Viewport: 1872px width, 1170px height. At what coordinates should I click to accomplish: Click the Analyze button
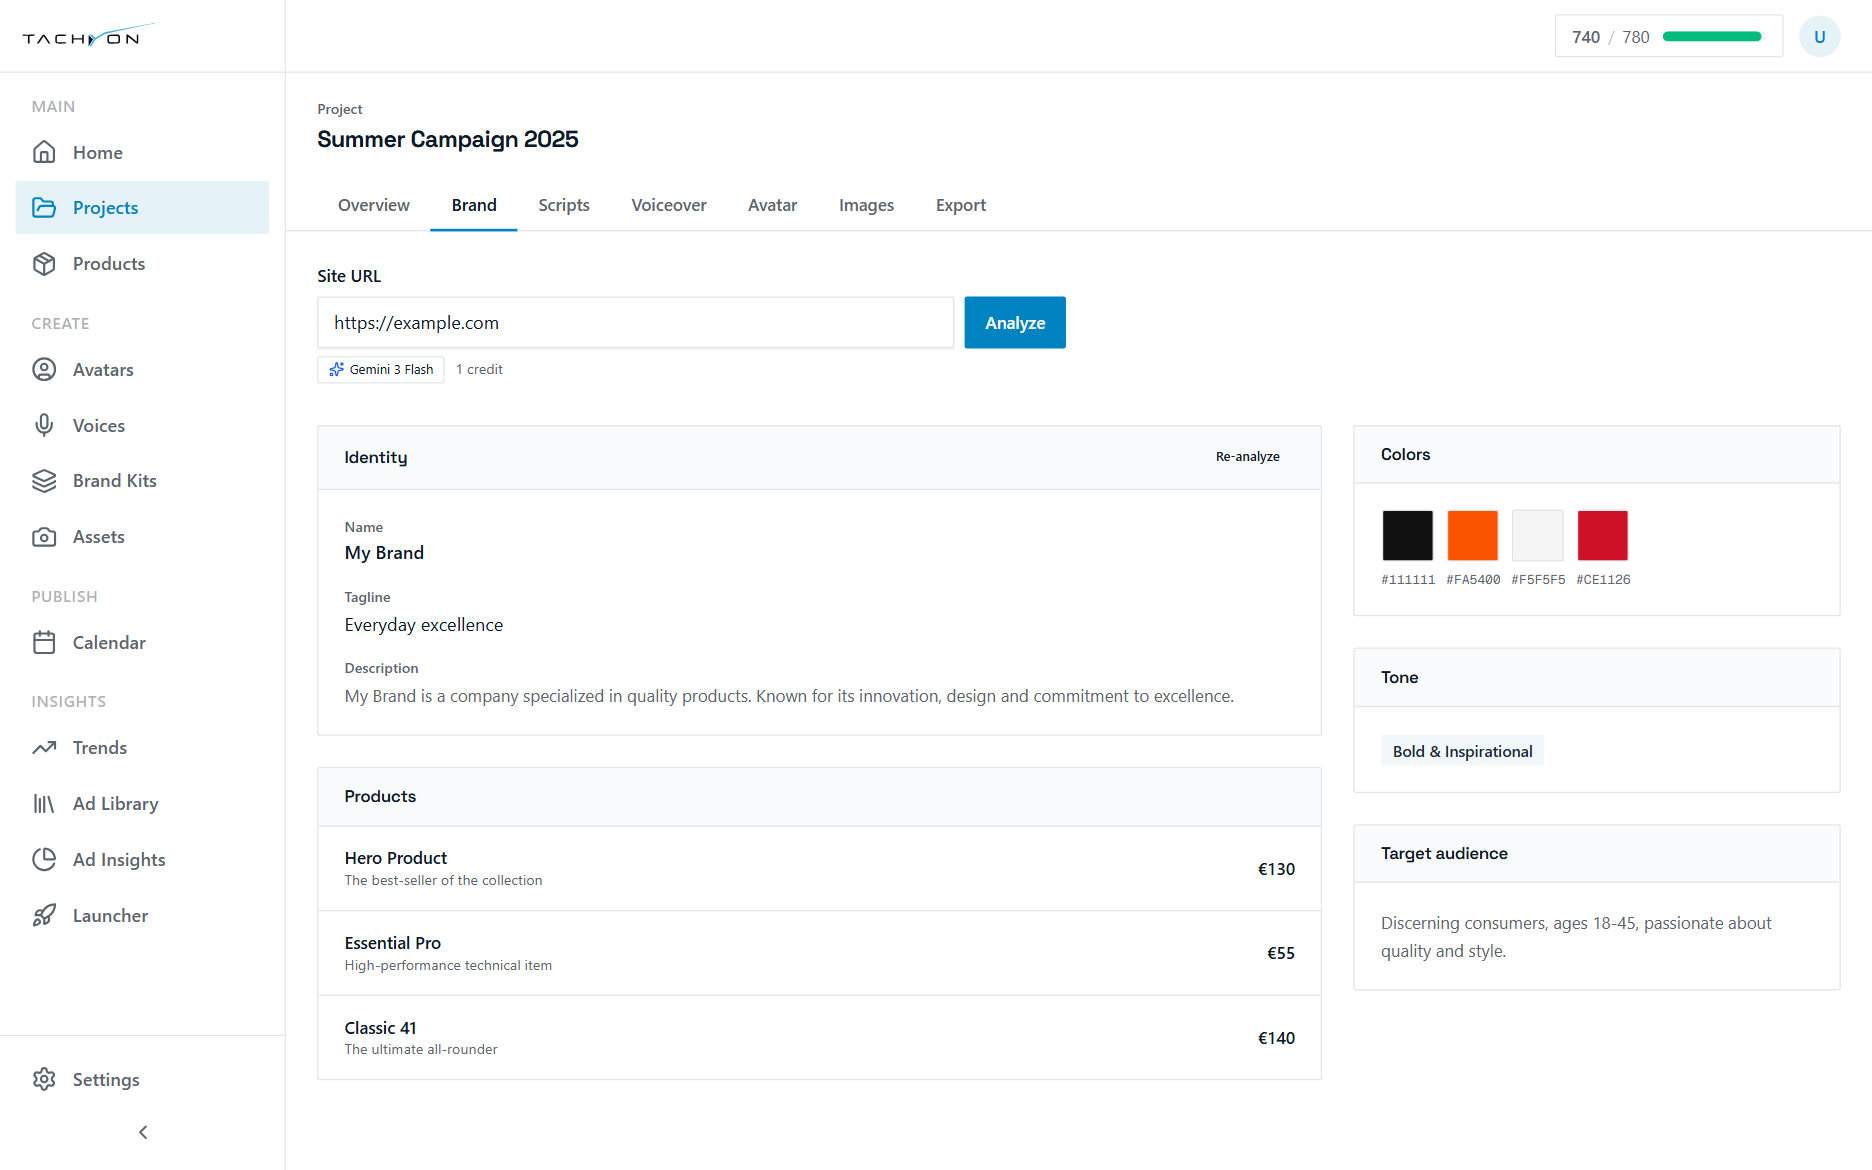1015,322
